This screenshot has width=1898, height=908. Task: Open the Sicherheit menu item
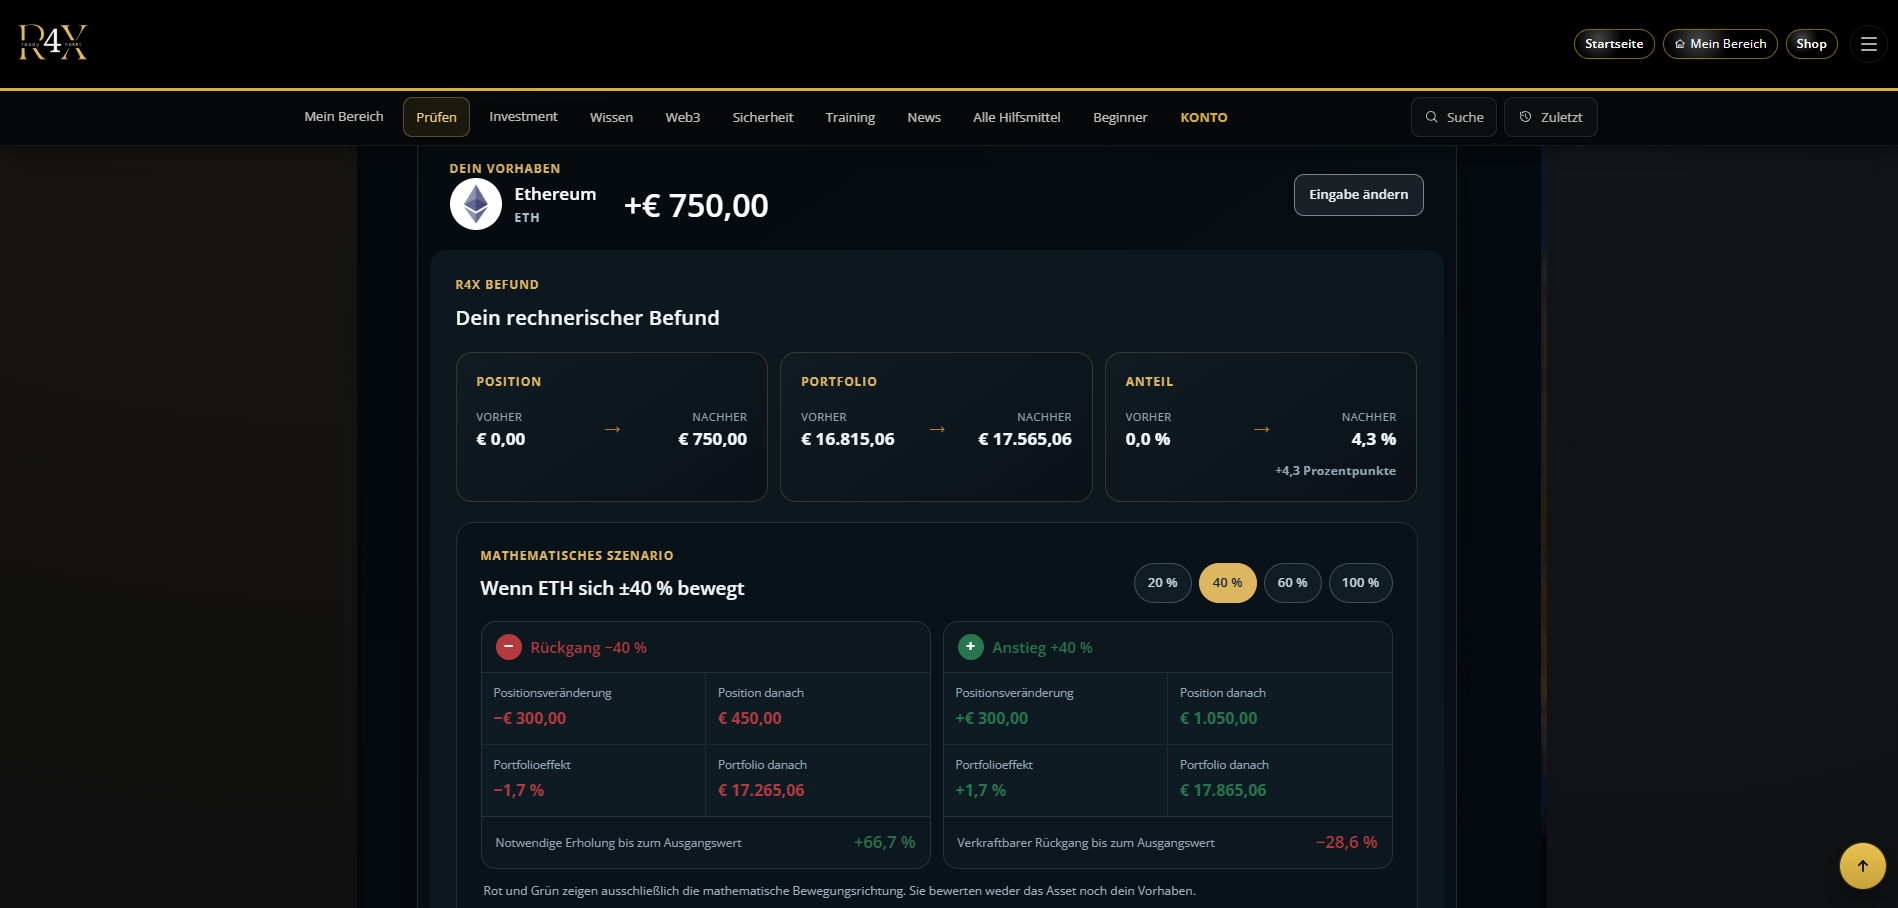(763, 117)
